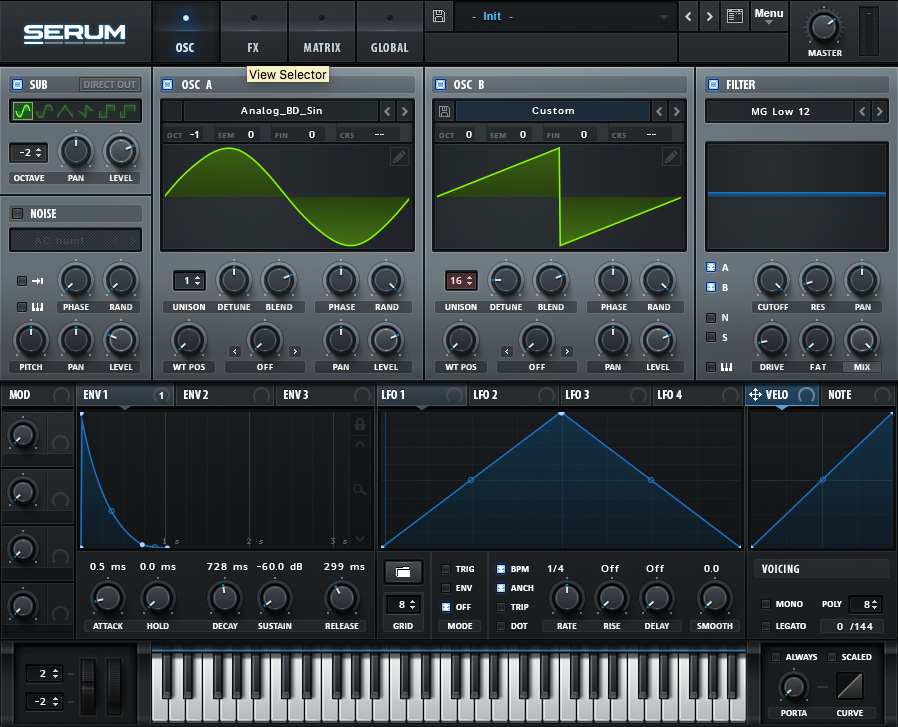Select the ENV 2 tab
This screenshot has height=727, width=898.
pos(224,395)
